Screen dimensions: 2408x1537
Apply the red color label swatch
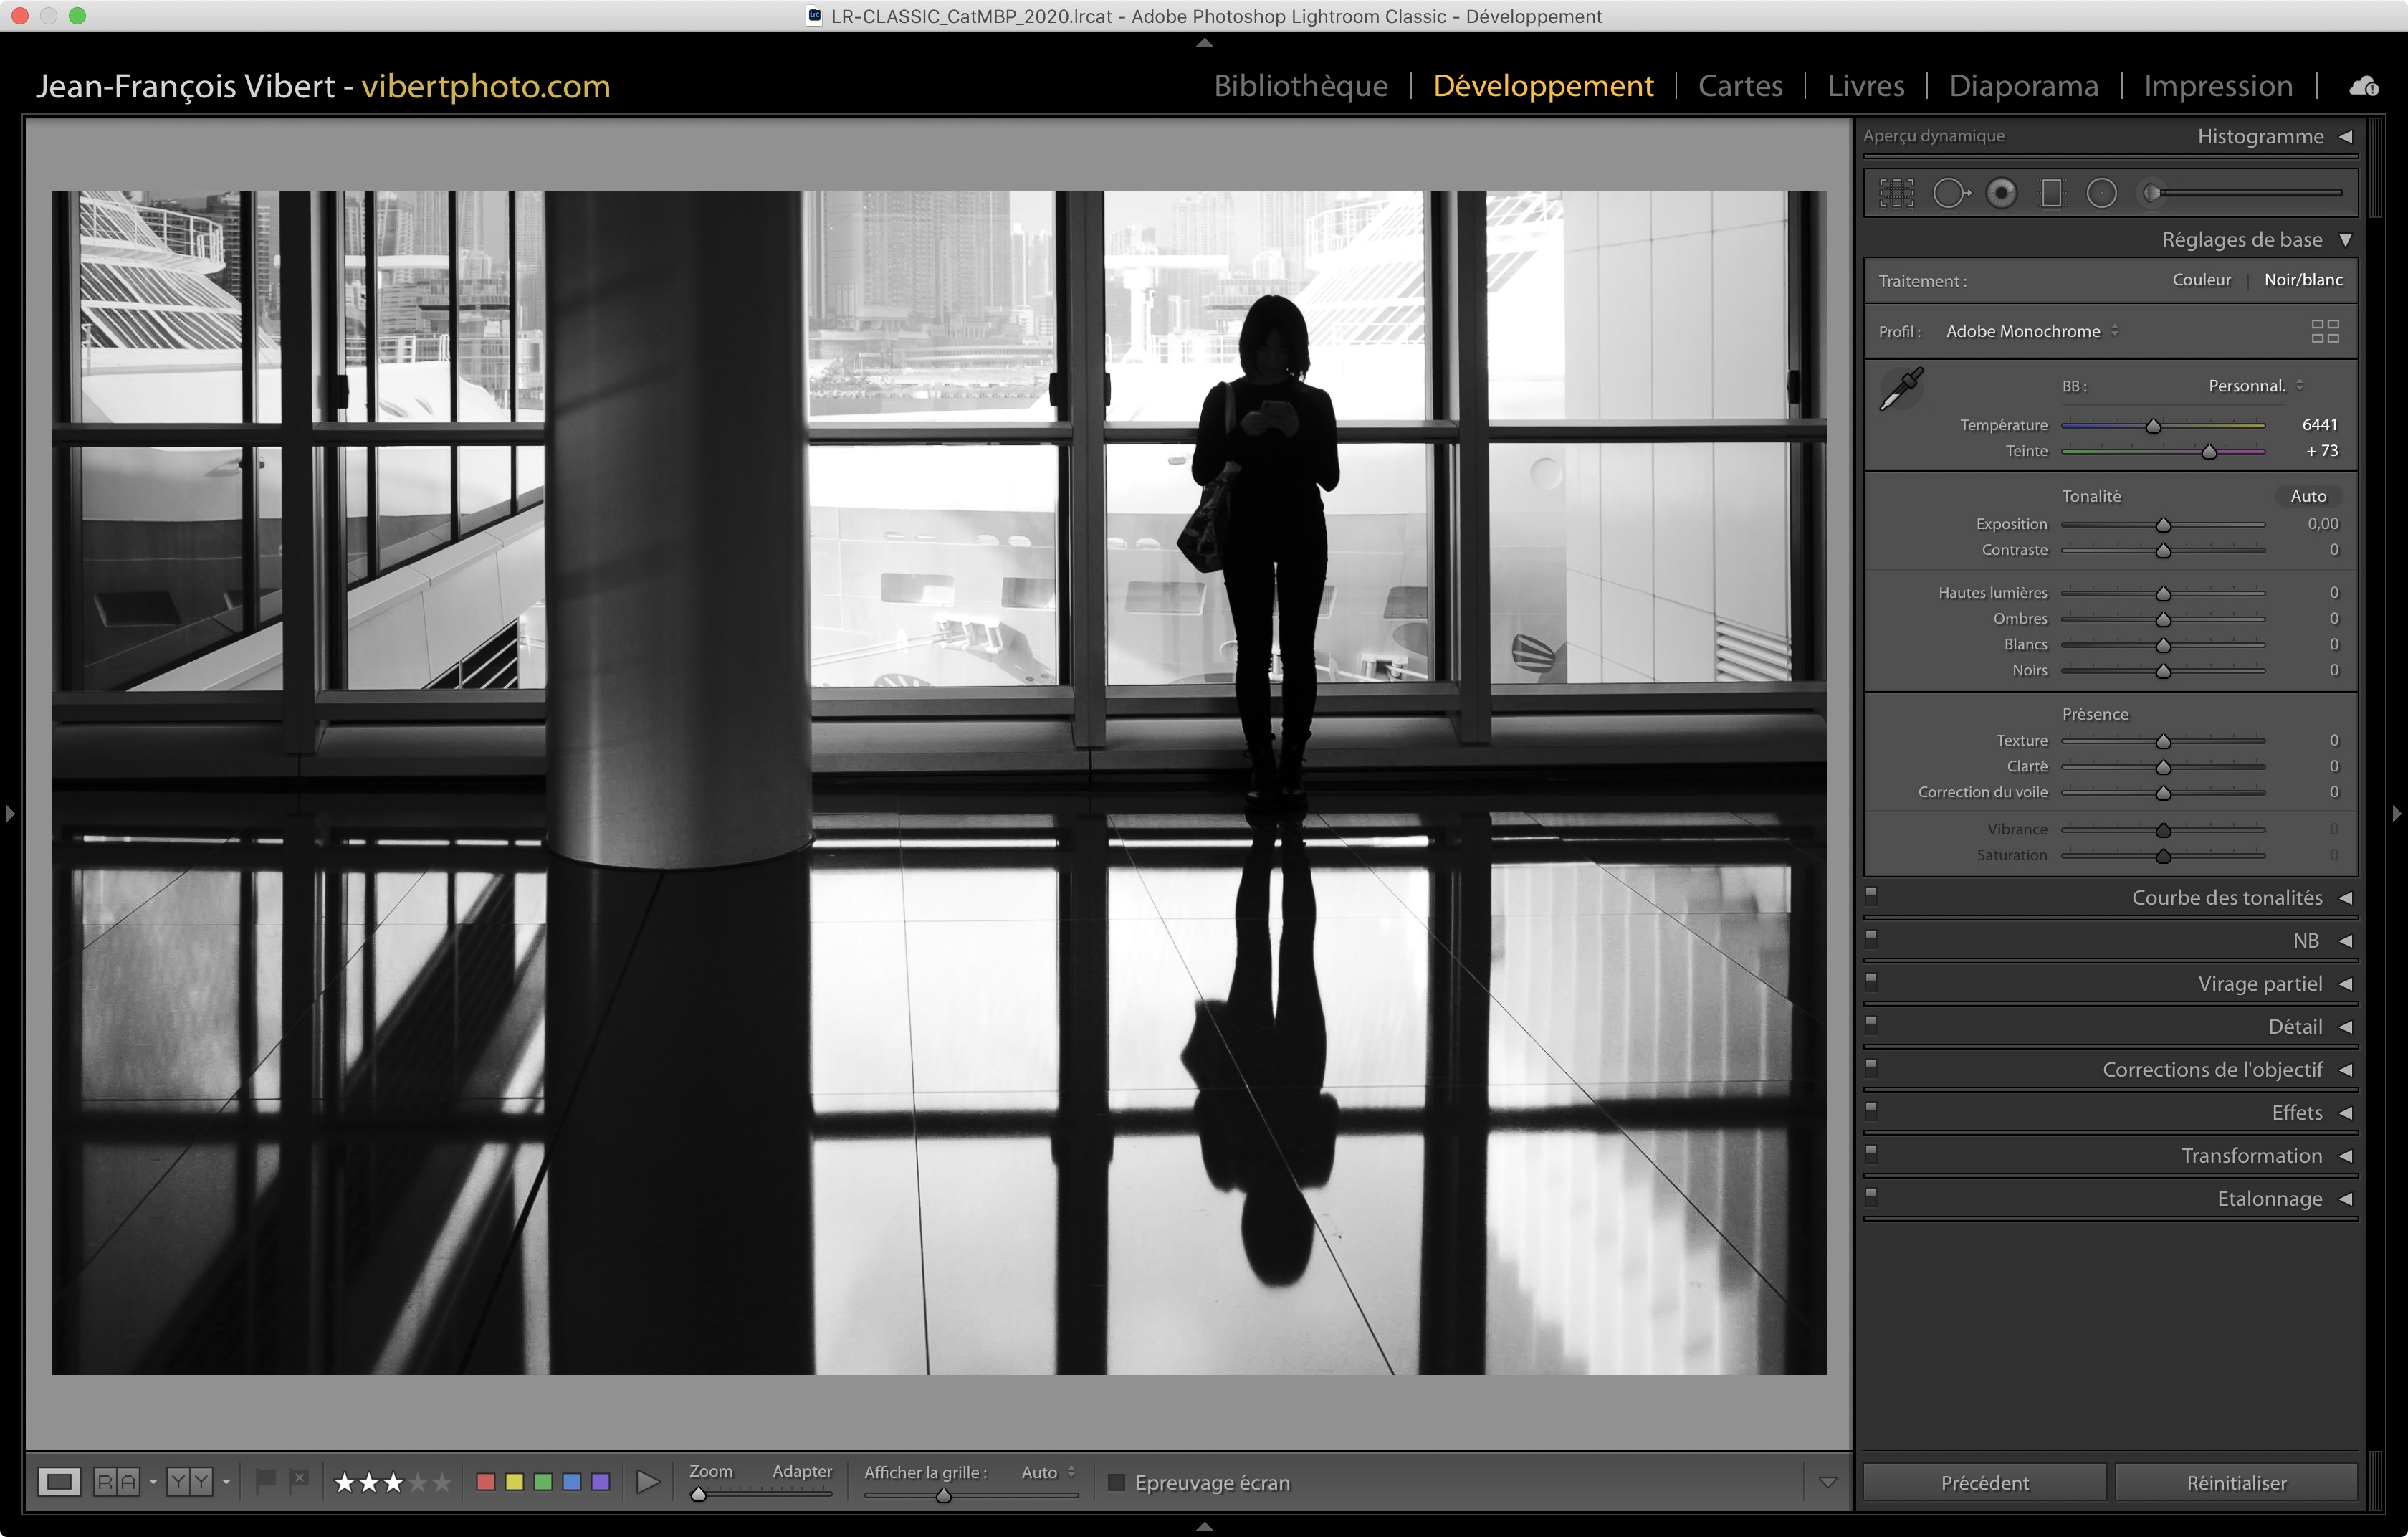pyautogui.click(x=486, y=1482)
